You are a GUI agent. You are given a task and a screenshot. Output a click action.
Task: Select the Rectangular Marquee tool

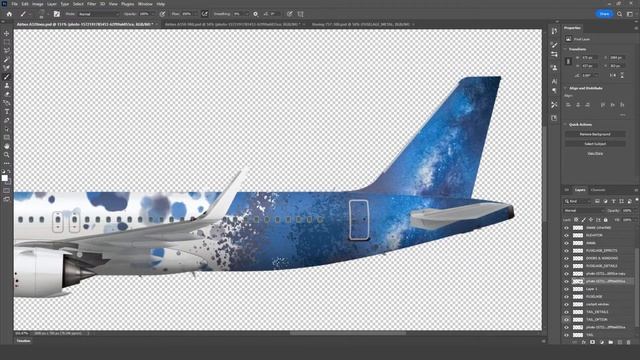pyautogui.click(x=7, y=42)
